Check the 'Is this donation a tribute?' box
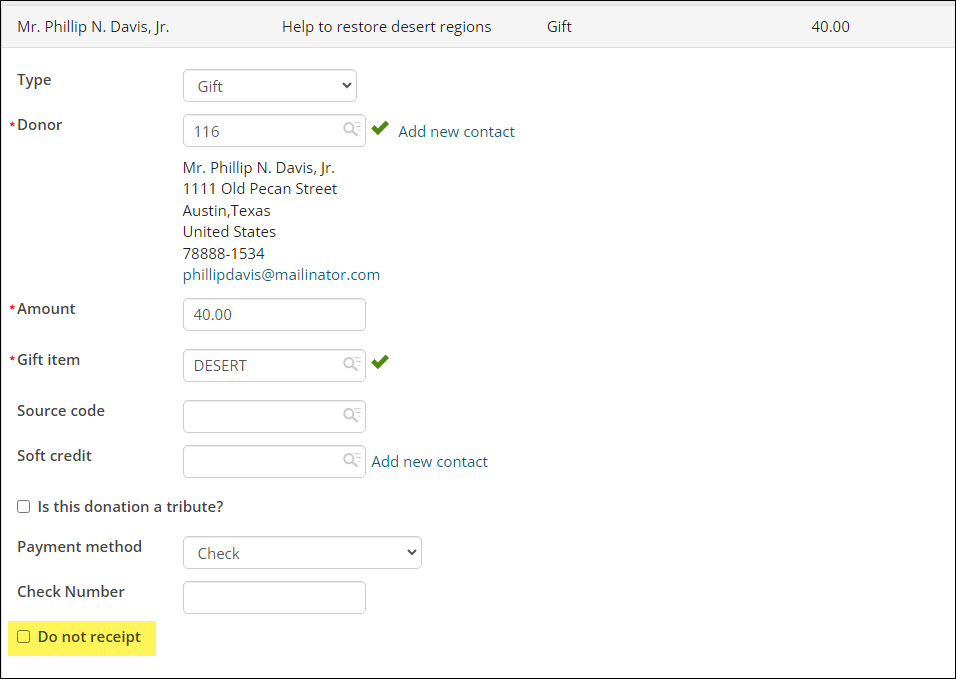 24,507
